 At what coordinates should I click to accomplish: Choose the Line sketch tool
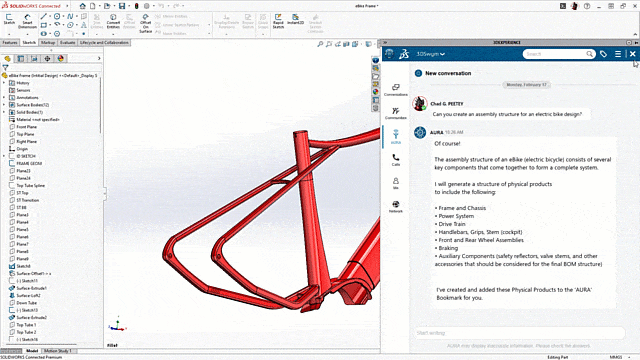44,16
